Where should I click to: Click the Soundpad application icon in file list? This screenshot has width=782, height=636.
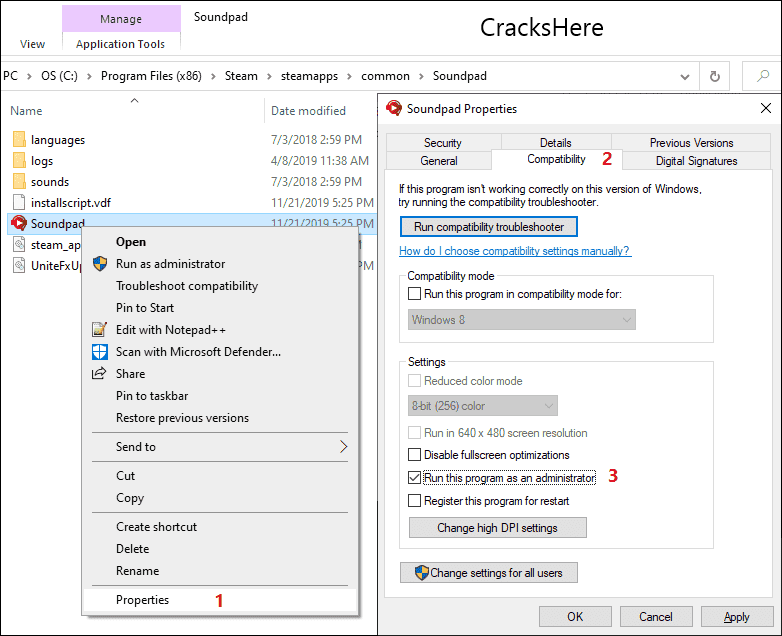click(x=19, y=223)
